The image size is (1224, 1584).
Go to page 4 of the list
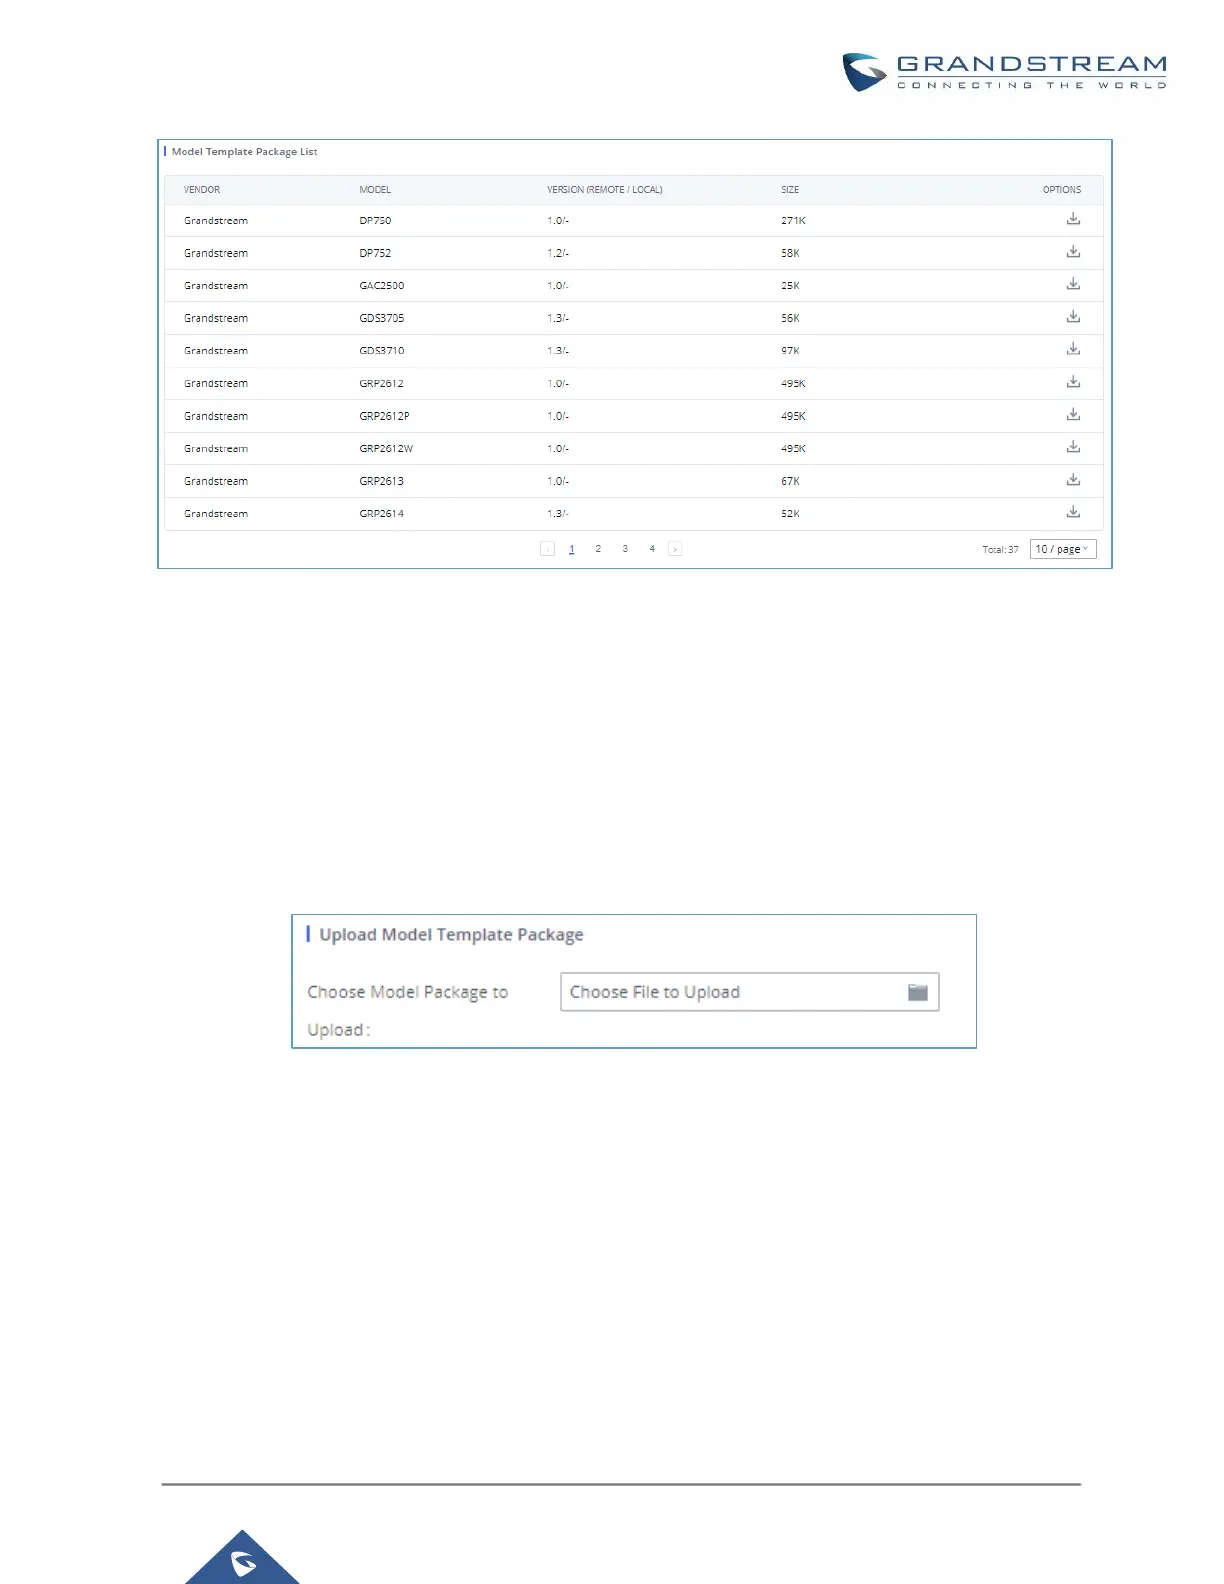[x=652, y=549]
